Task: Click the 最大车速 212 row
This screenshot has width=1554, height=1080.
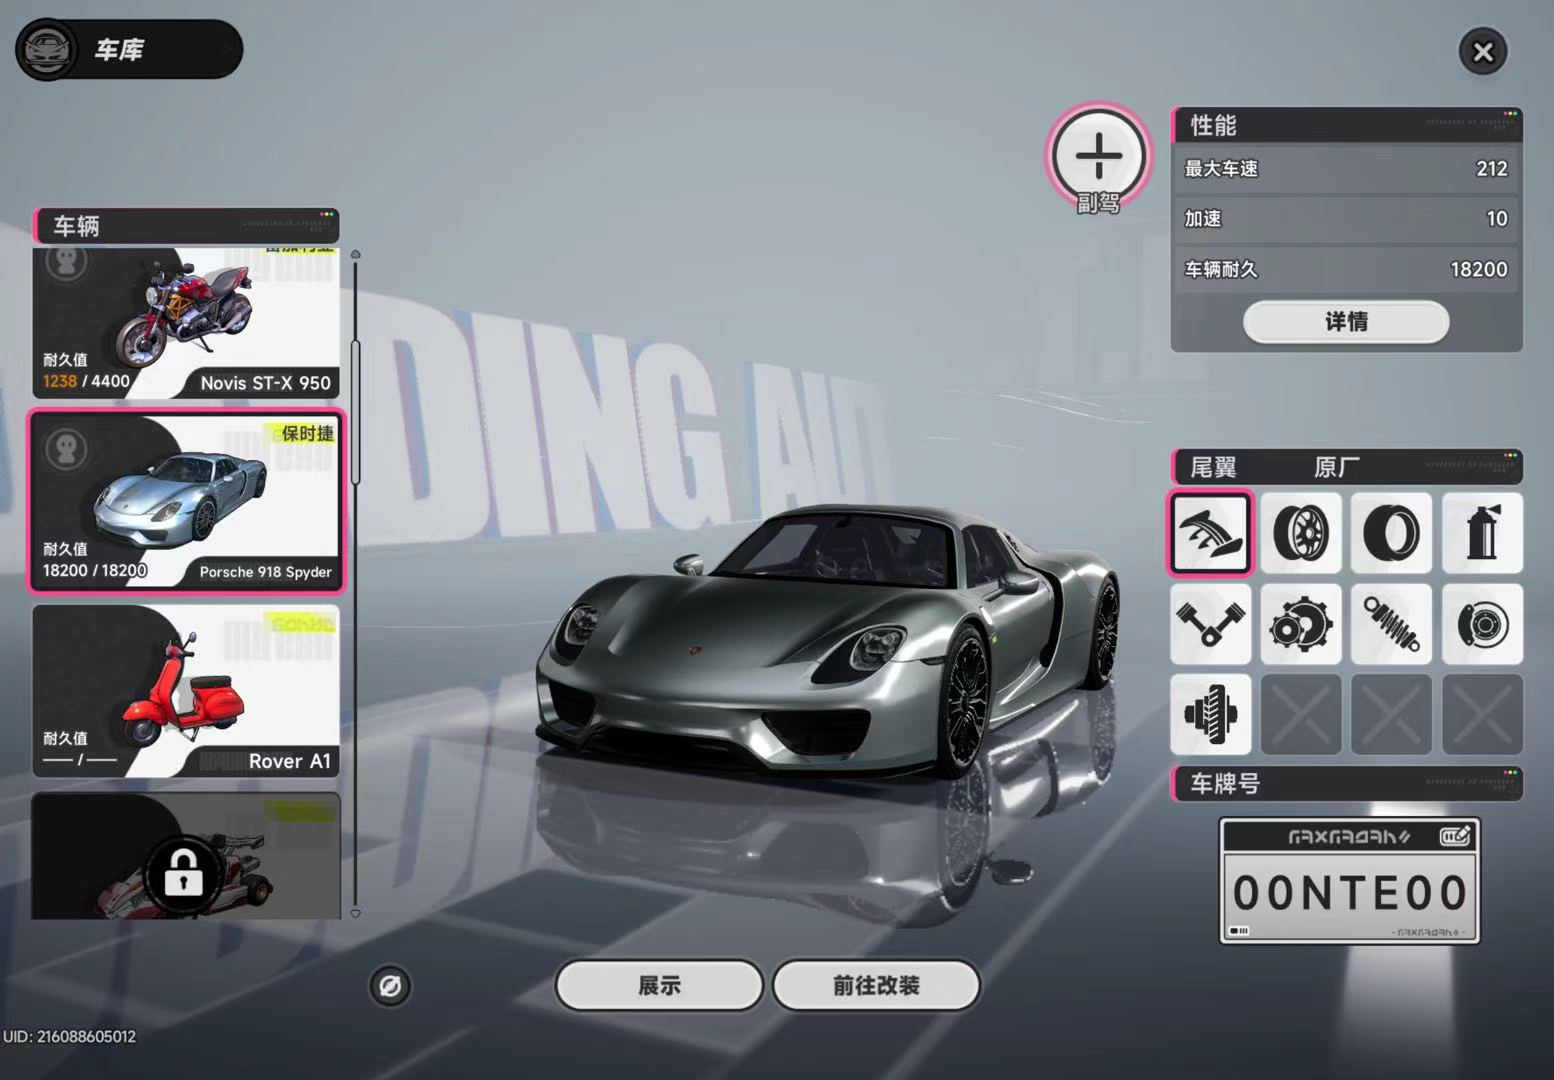Action: pos(1346,169)
